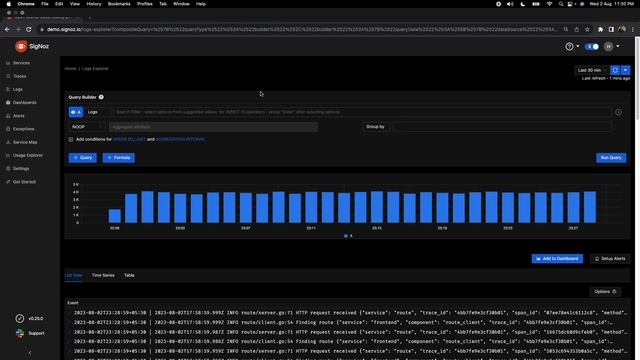Click the refresh icon button

[x=615, y=70]
